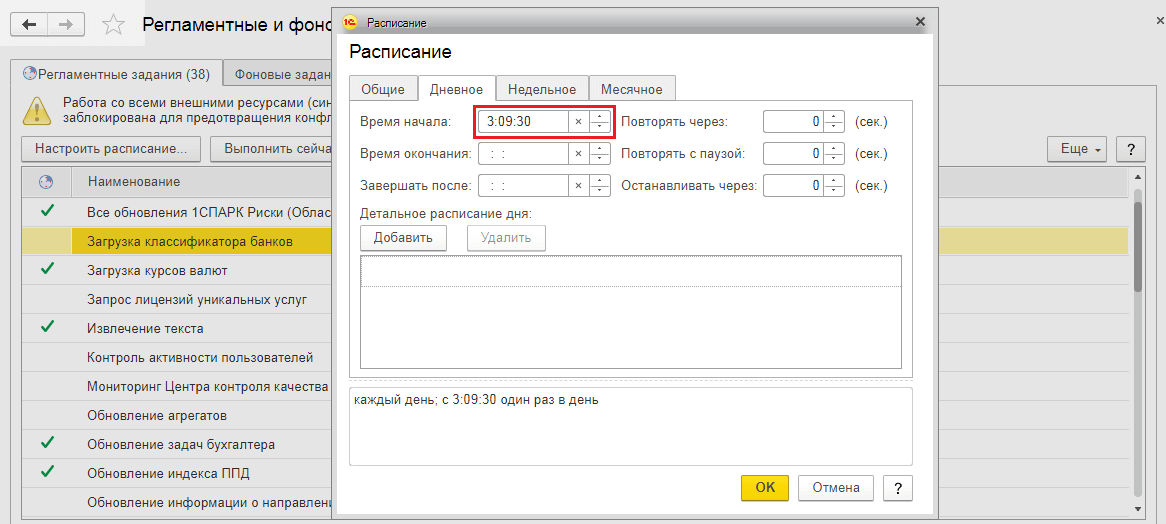Open help button next to Еще

[x=1130, y=149]
